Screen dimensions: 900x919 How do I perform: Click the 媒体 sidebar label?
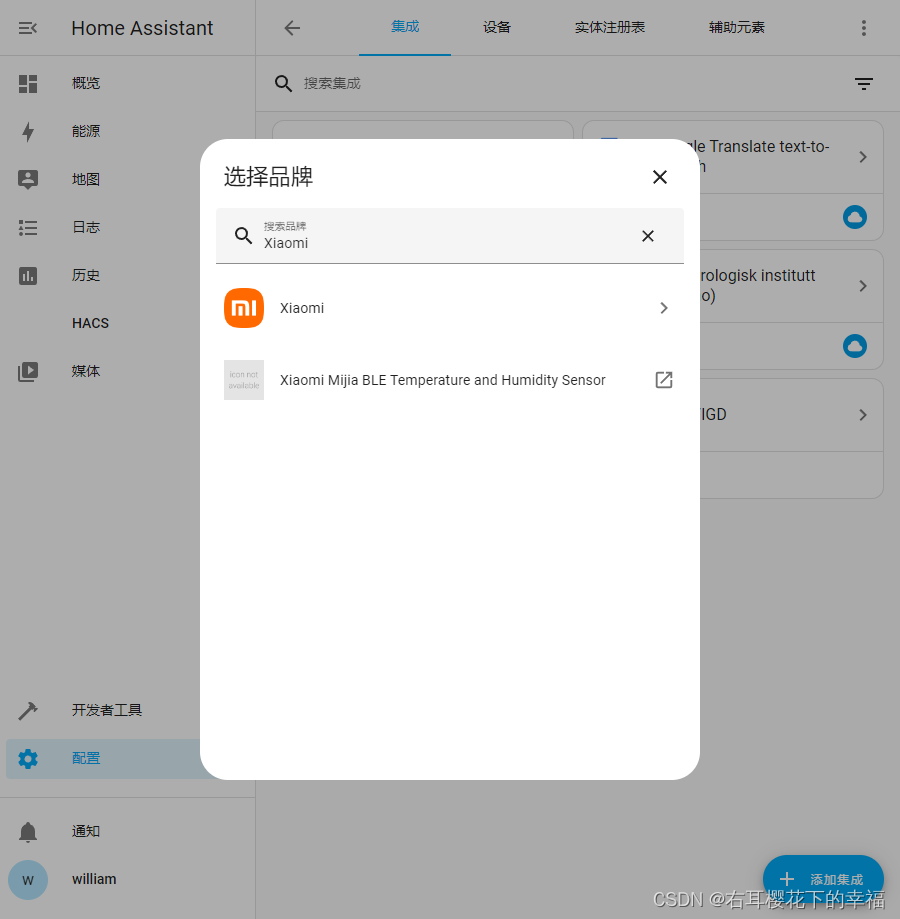coord(86,372)
